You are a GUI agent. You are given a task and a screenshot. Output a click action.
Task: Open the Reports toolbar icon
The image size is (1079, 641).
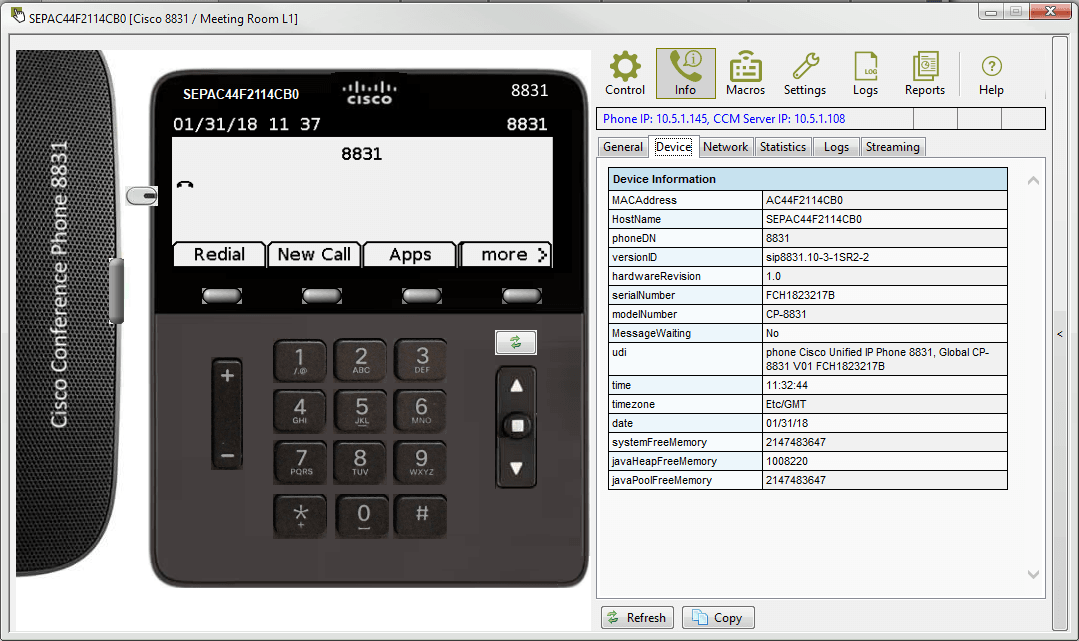pyautogui.click(x=925, y=73)
